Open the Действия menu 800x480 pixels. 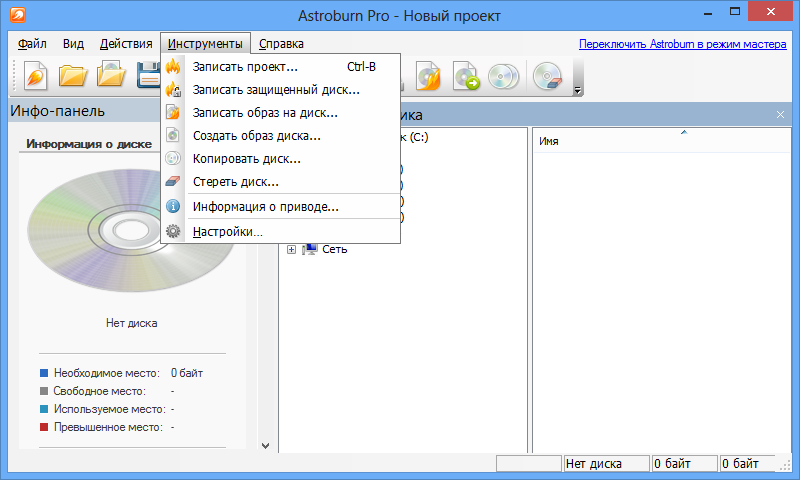[126, 44]
